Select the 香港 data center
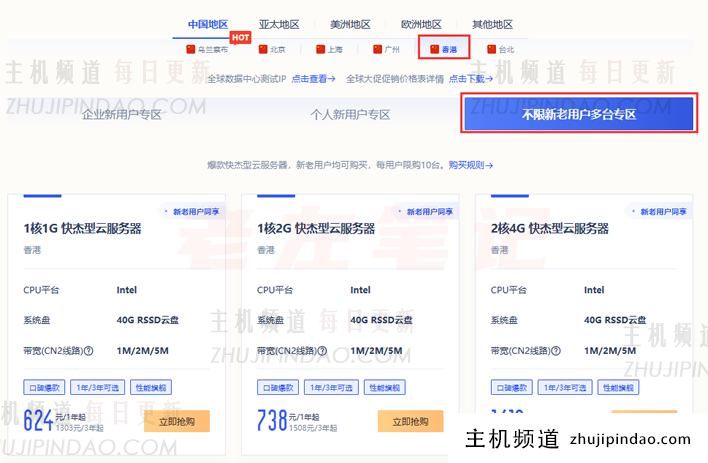Image resolution: width=708 pixels, height=463 pixels. click(x=444, y=49)
